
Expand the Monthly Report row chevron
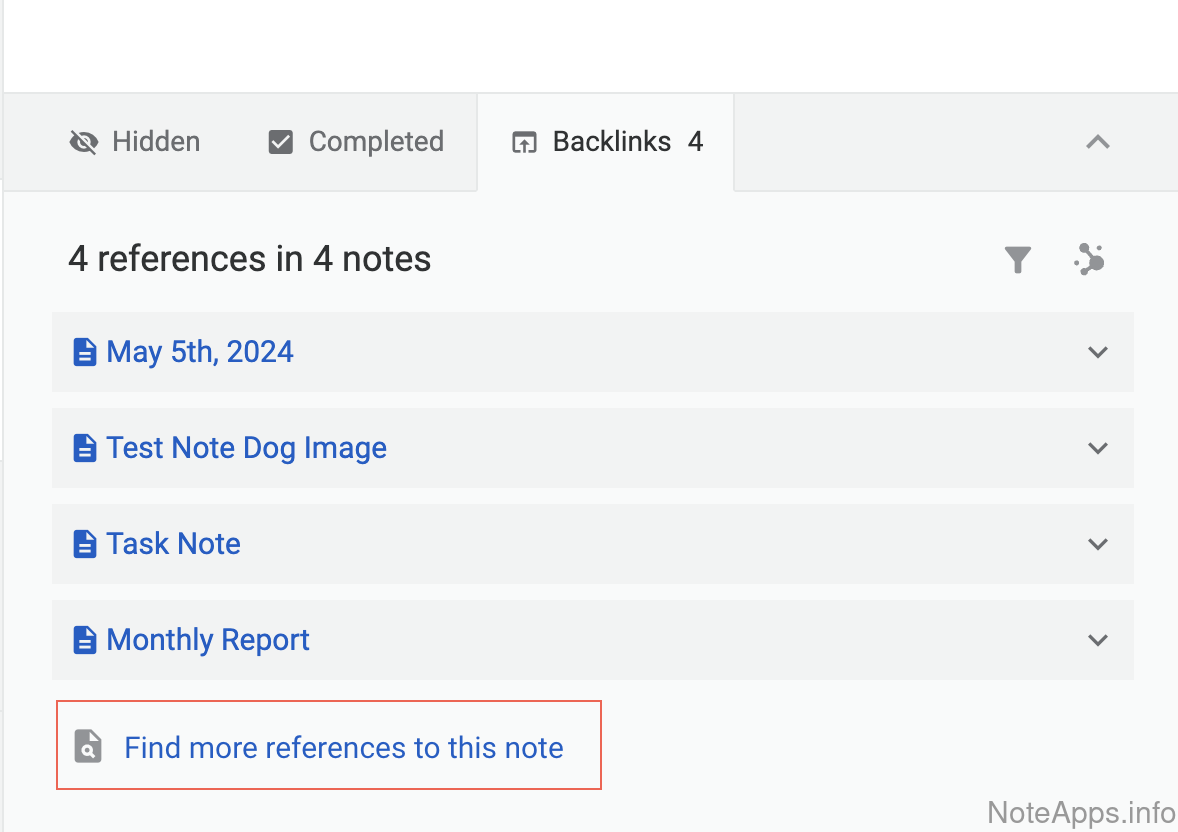point(1098,640)
